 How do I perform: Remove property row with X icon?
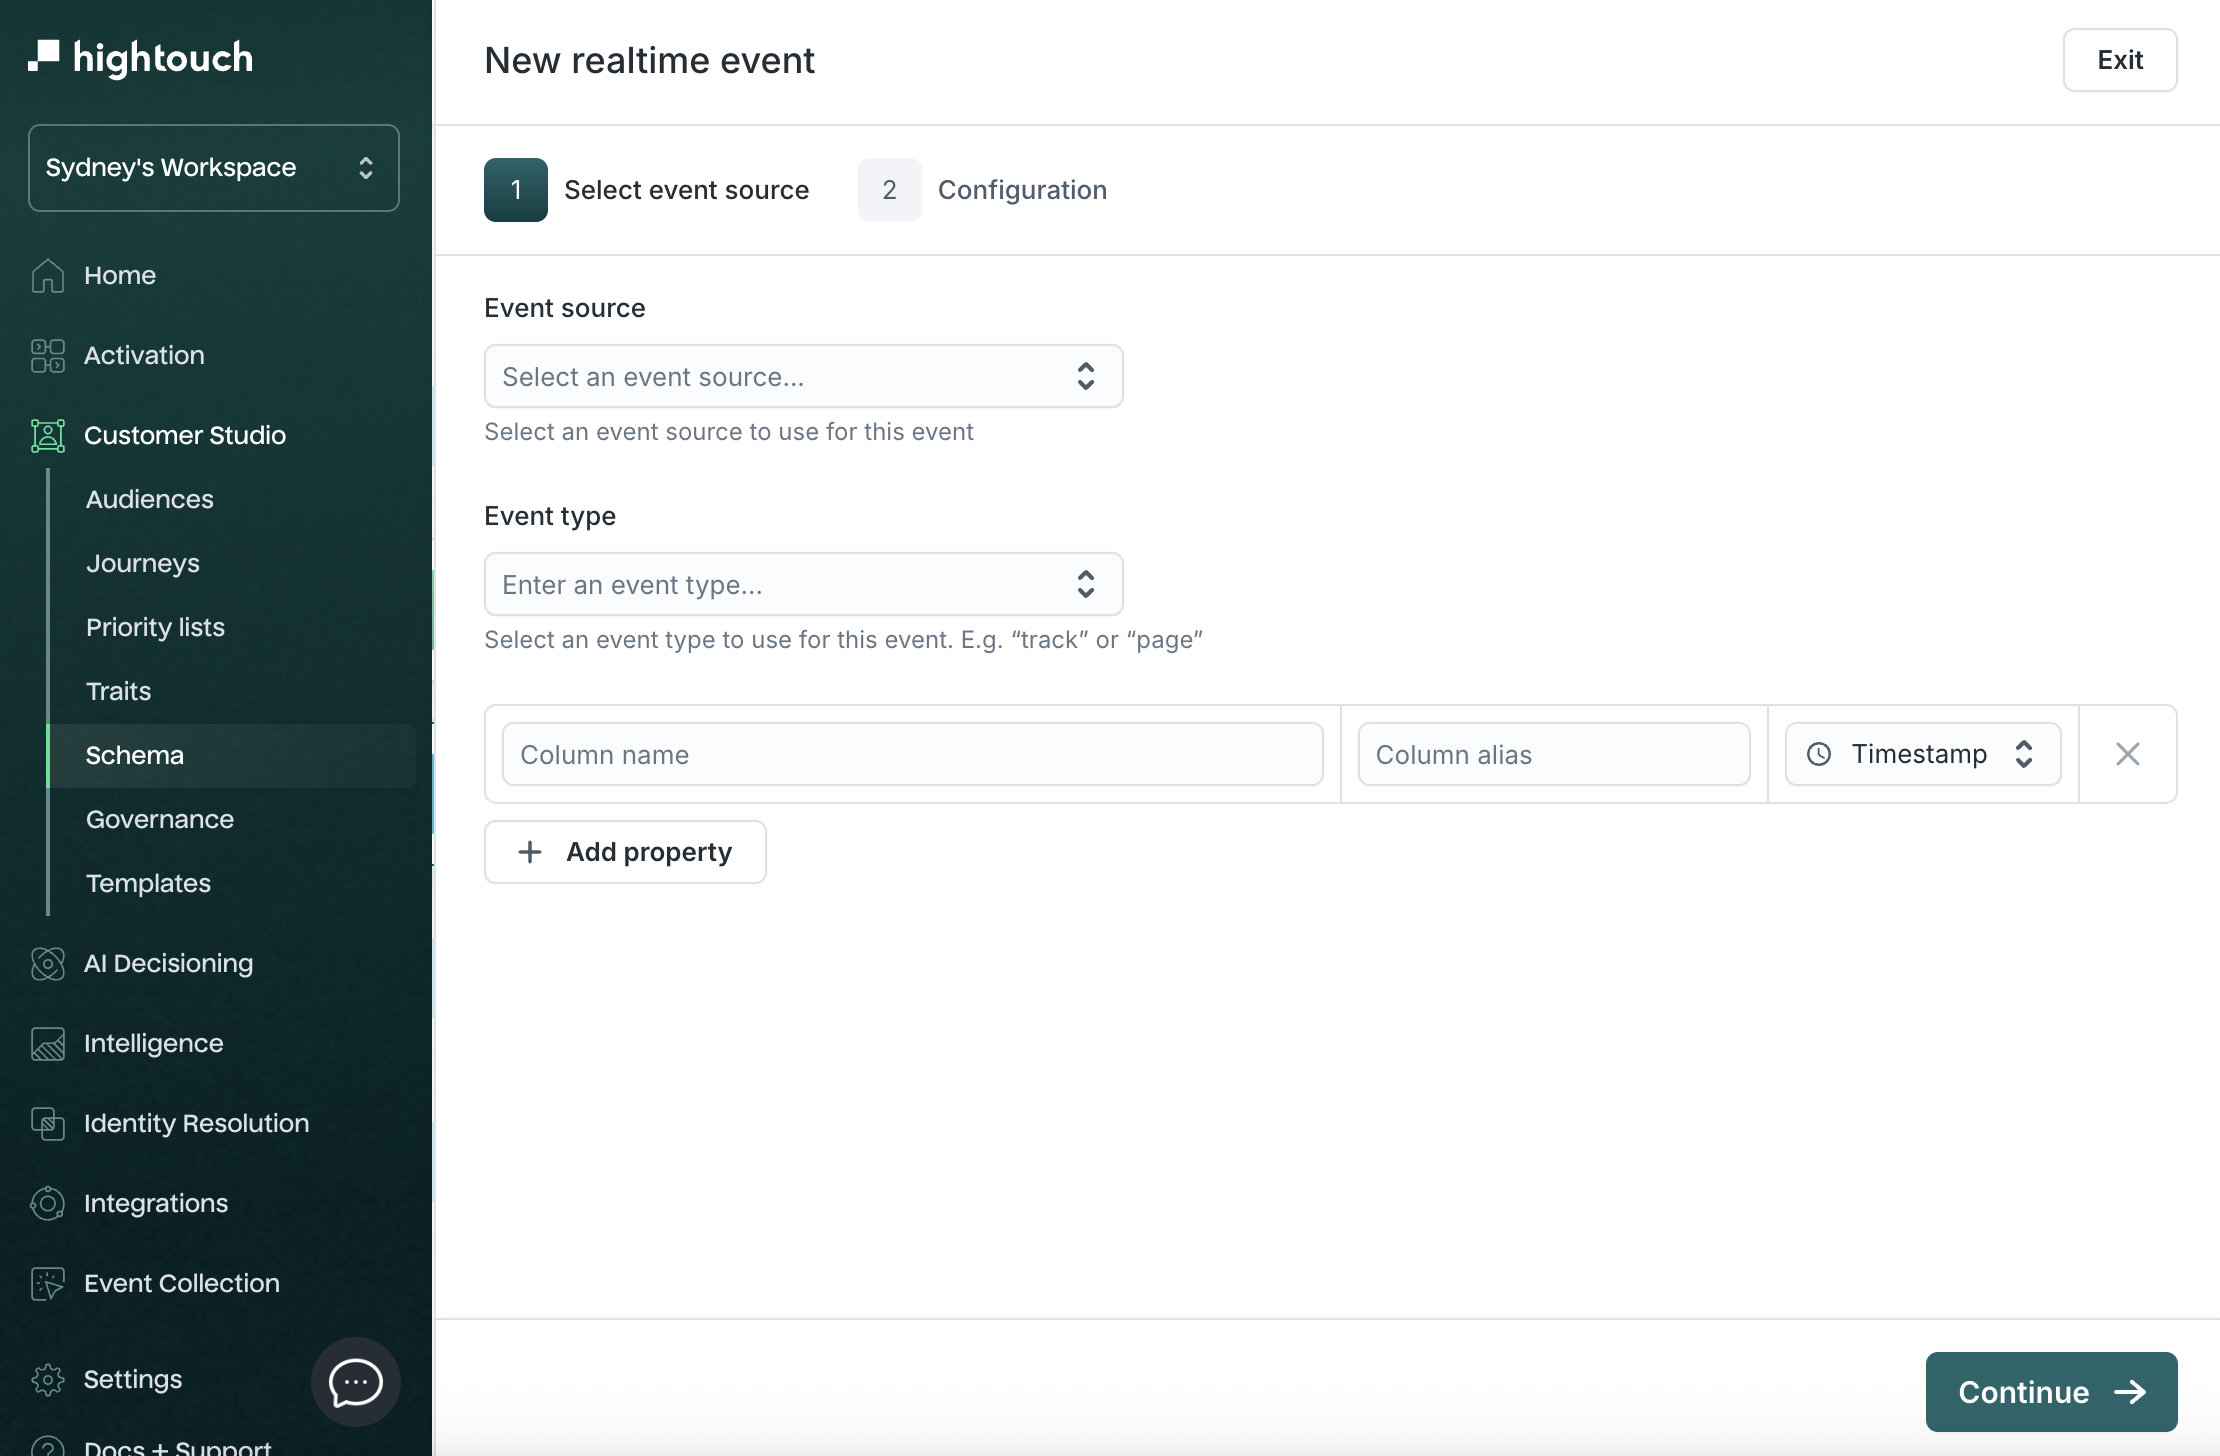[x=2128, y=754]
